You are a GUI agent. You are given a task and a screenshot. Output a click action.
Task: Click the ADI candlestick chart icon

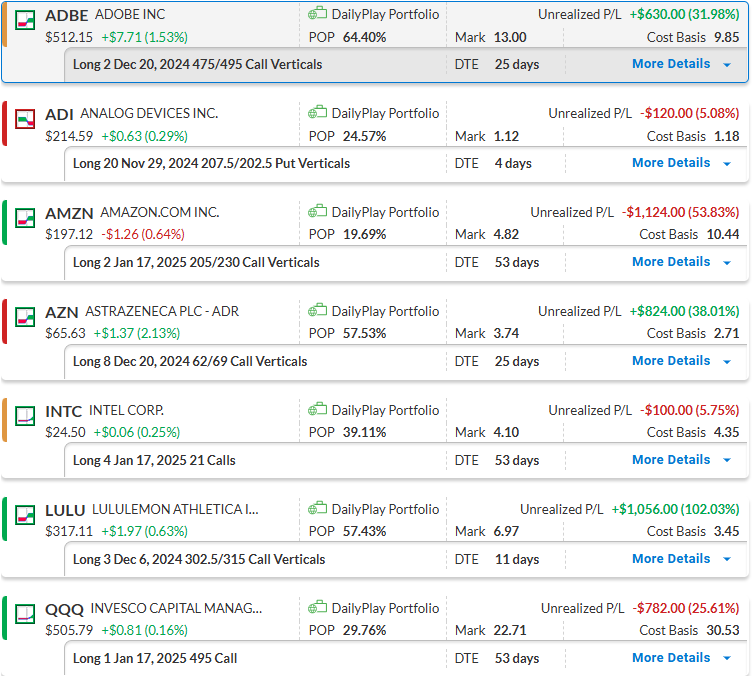tap(27, 116)
